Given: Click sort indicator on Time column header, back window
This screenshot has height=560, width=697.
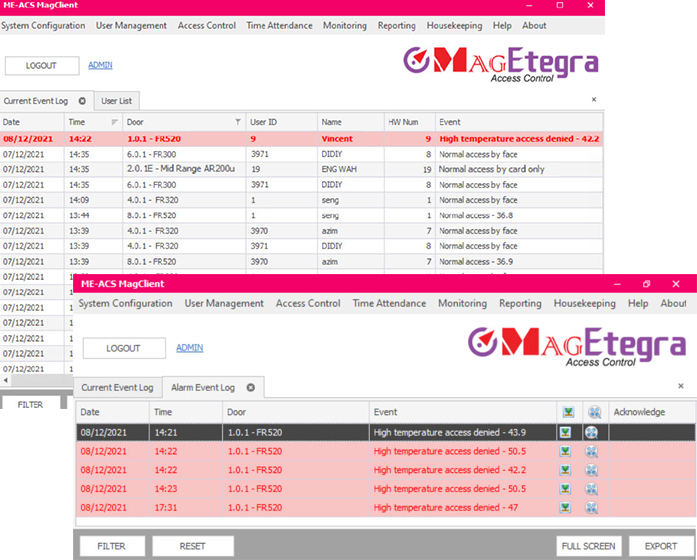Looking at the screenshot, I should [115, 122].
